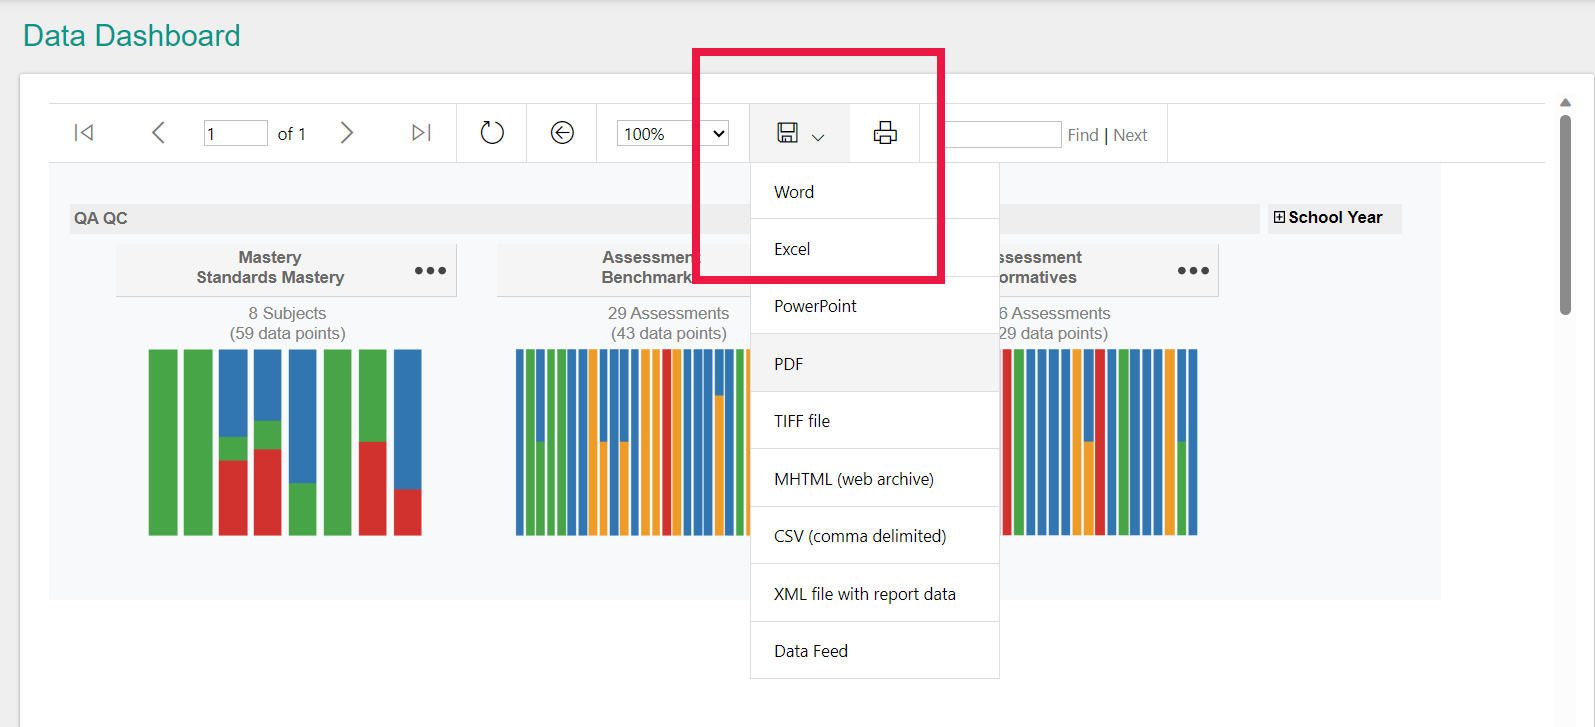Export report as PDF

pos(875,364)
